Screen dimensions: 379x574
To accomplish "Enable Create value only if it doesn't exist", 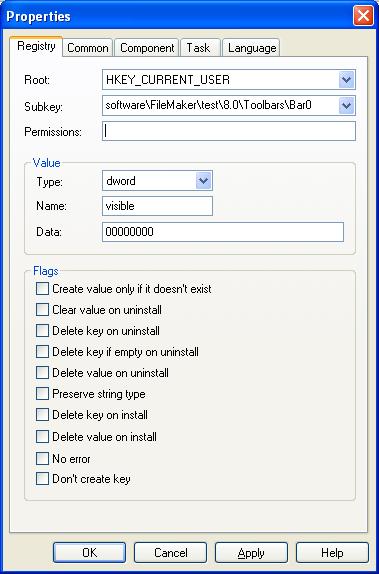I will (42, 289).
